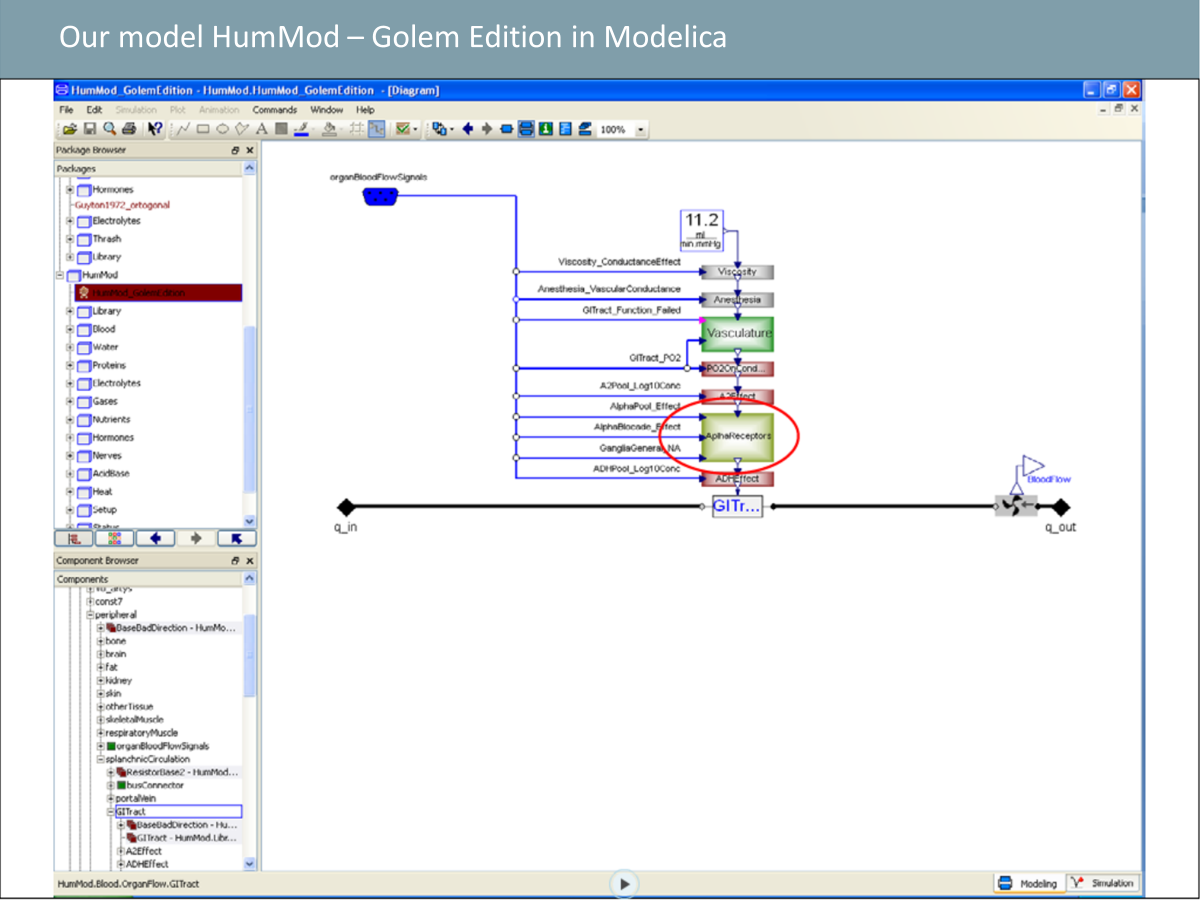Screen dimensions: 1200x900
Task: Toggle the connector routing mode button
Action: tap(377, 129)
